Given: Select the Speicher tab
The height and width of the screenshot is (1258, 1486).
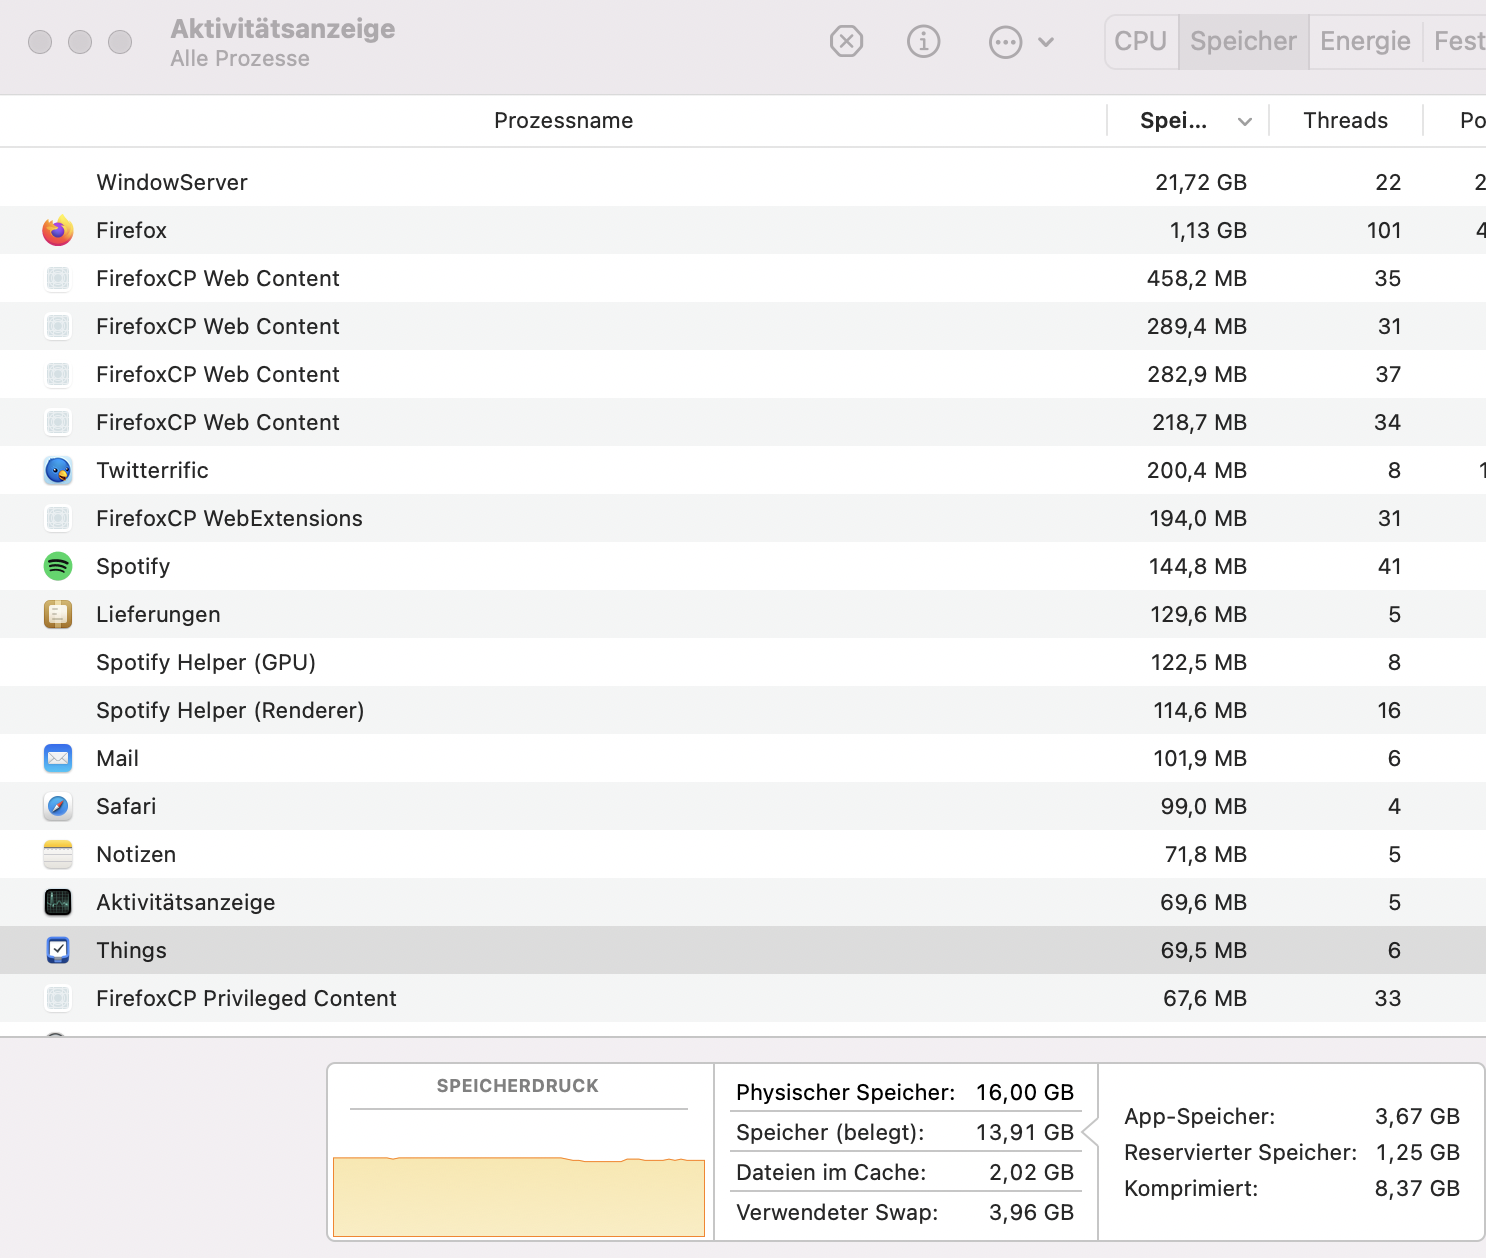Looking at the screenshot, I should pyautogui.click(x=1243, y=41).
